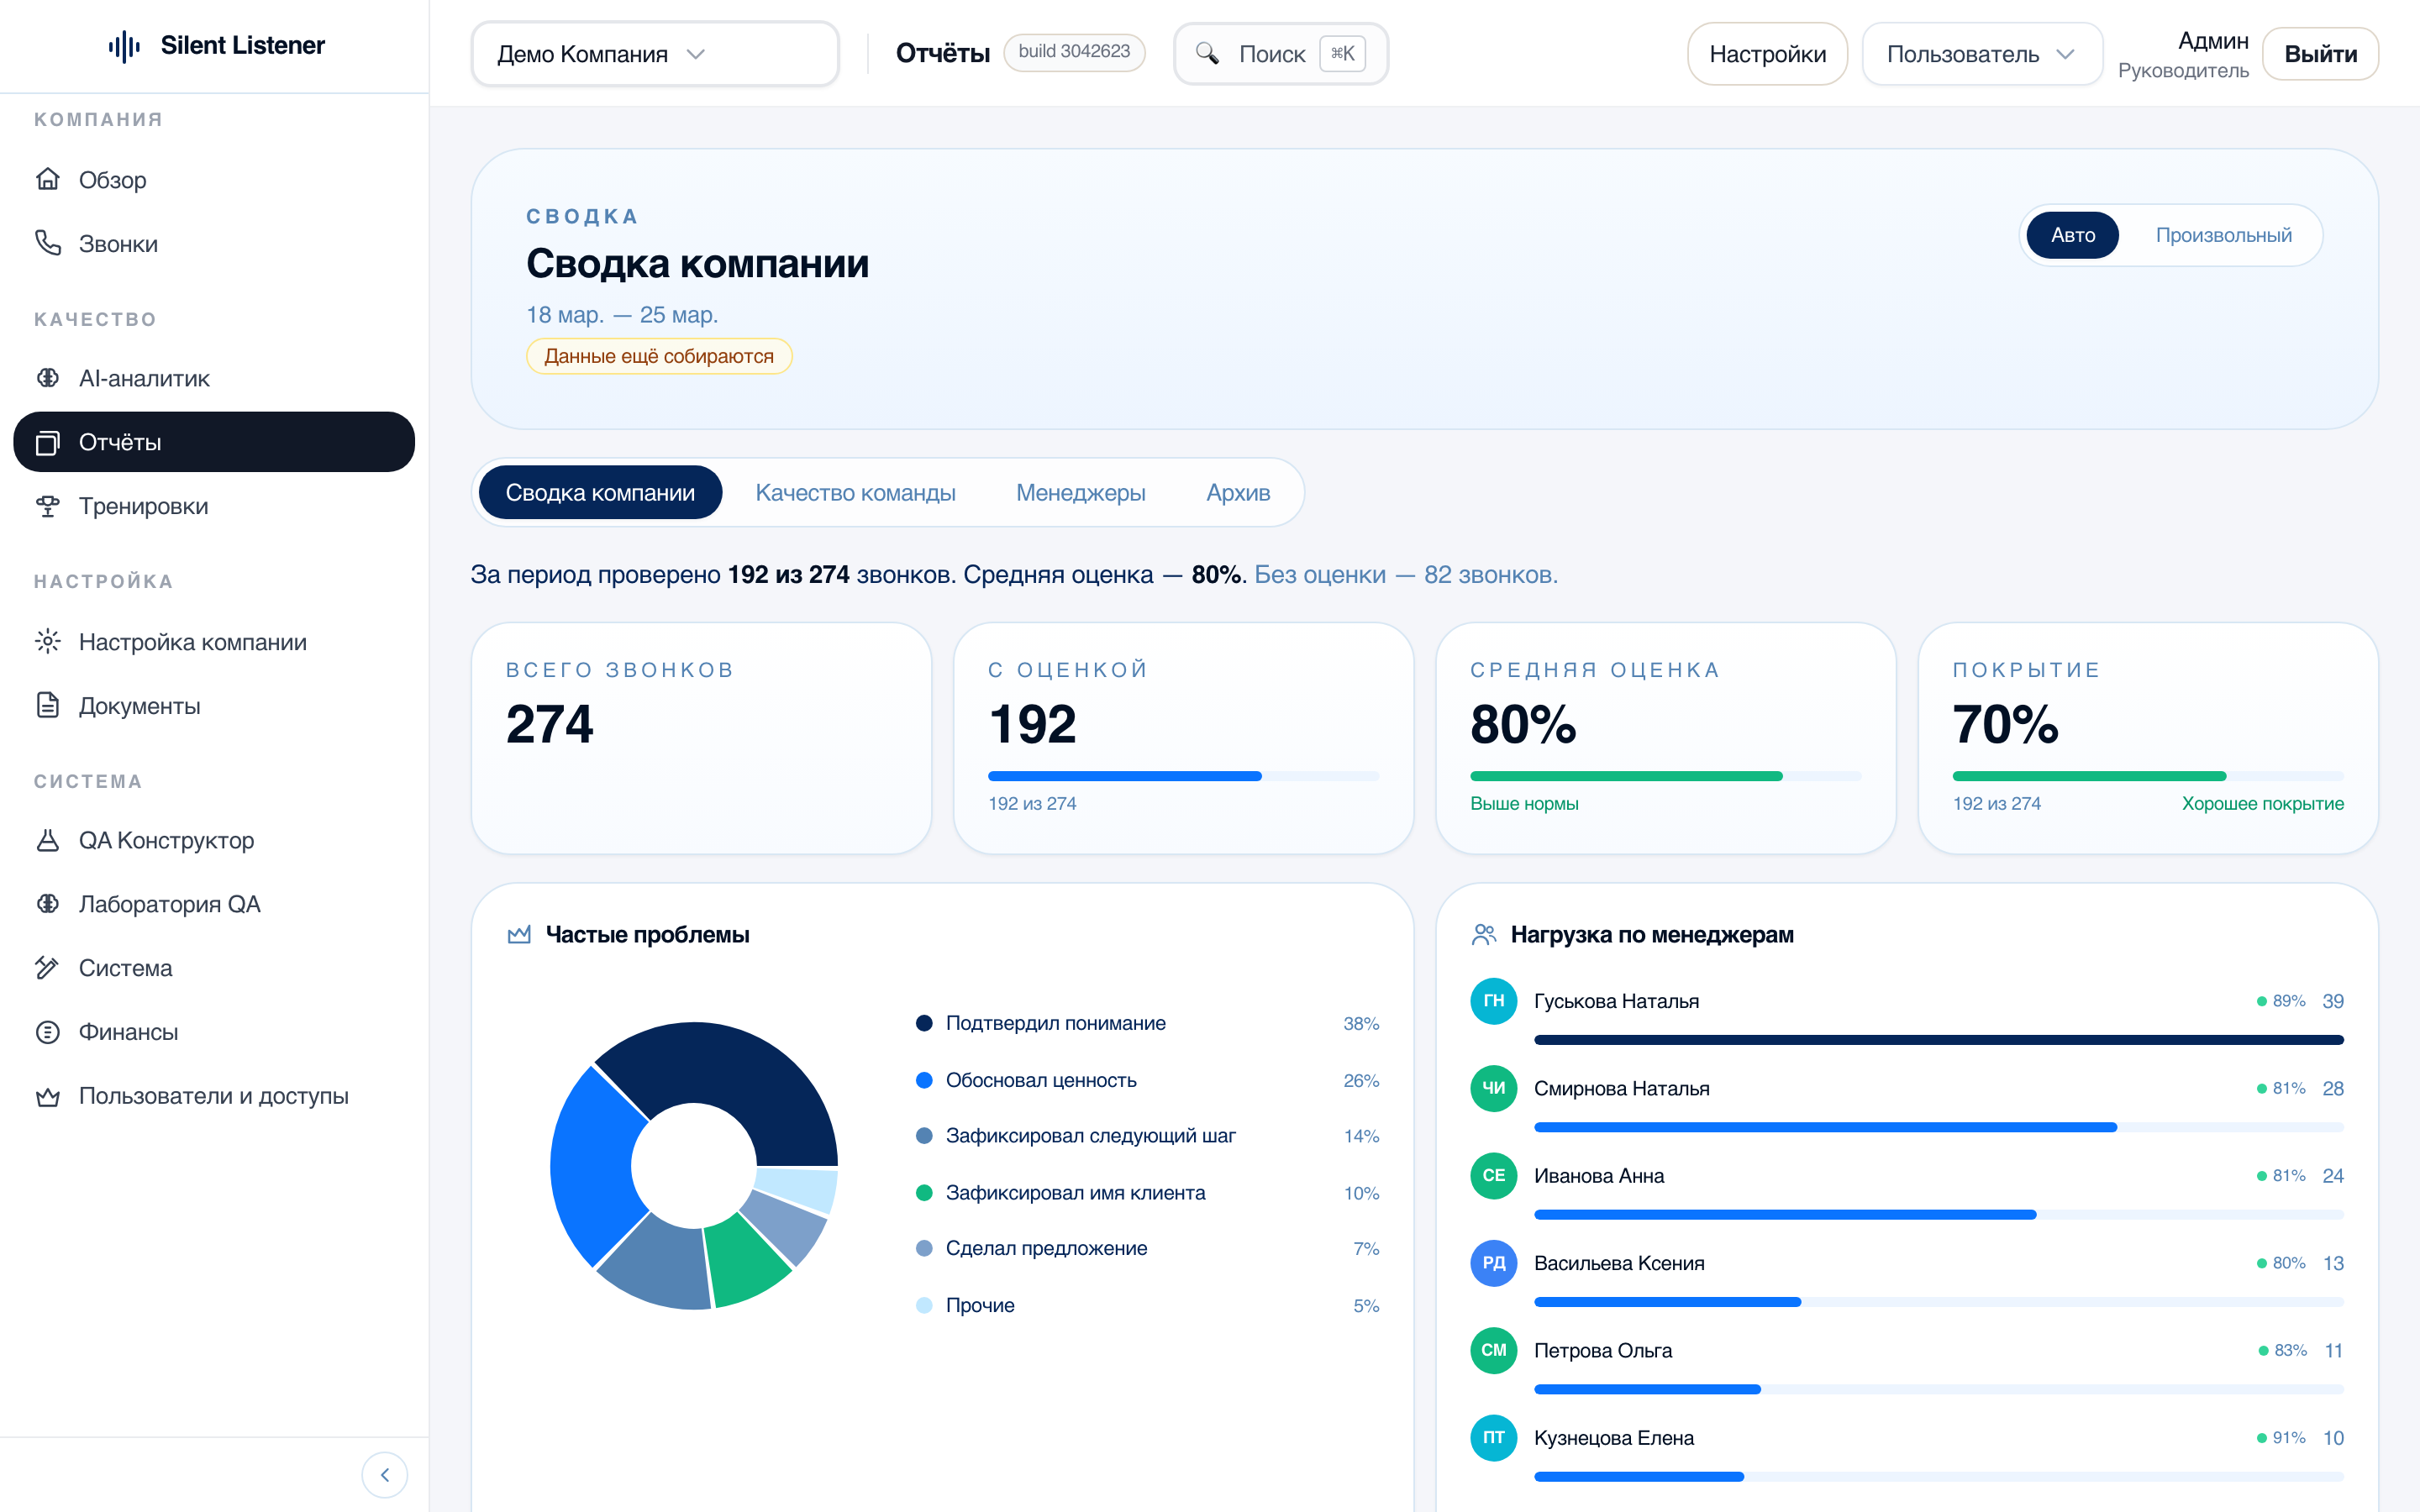The width and height of the screenshot is (2420, 1512).
Task: Collapse the sidebar with chevron button
Action: pyautogui.click(x=384, y=1475)
